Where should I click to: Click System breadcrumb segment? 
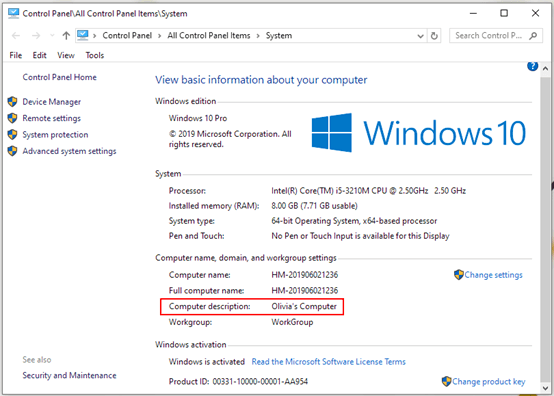(279, 36)
